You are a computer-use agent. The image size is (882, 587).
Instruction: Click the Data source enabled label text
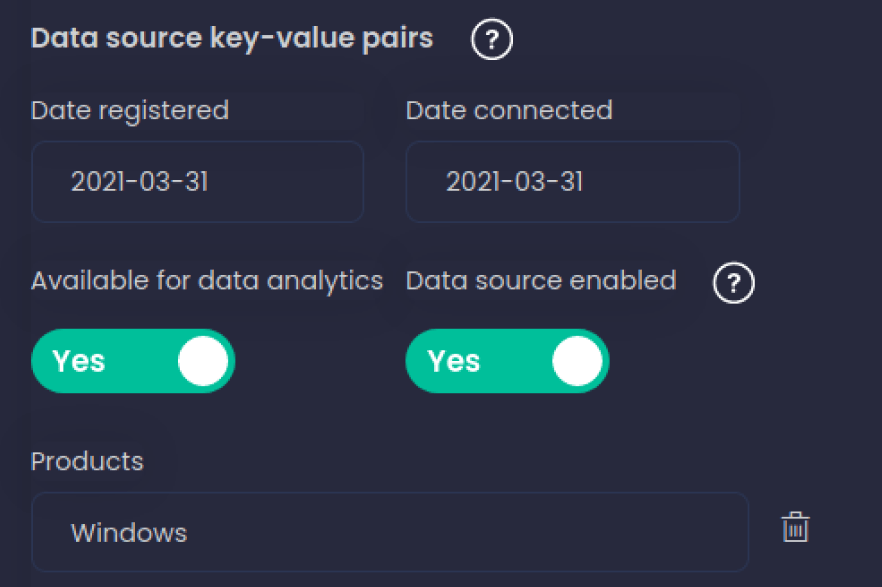click(x=541, y=281)
